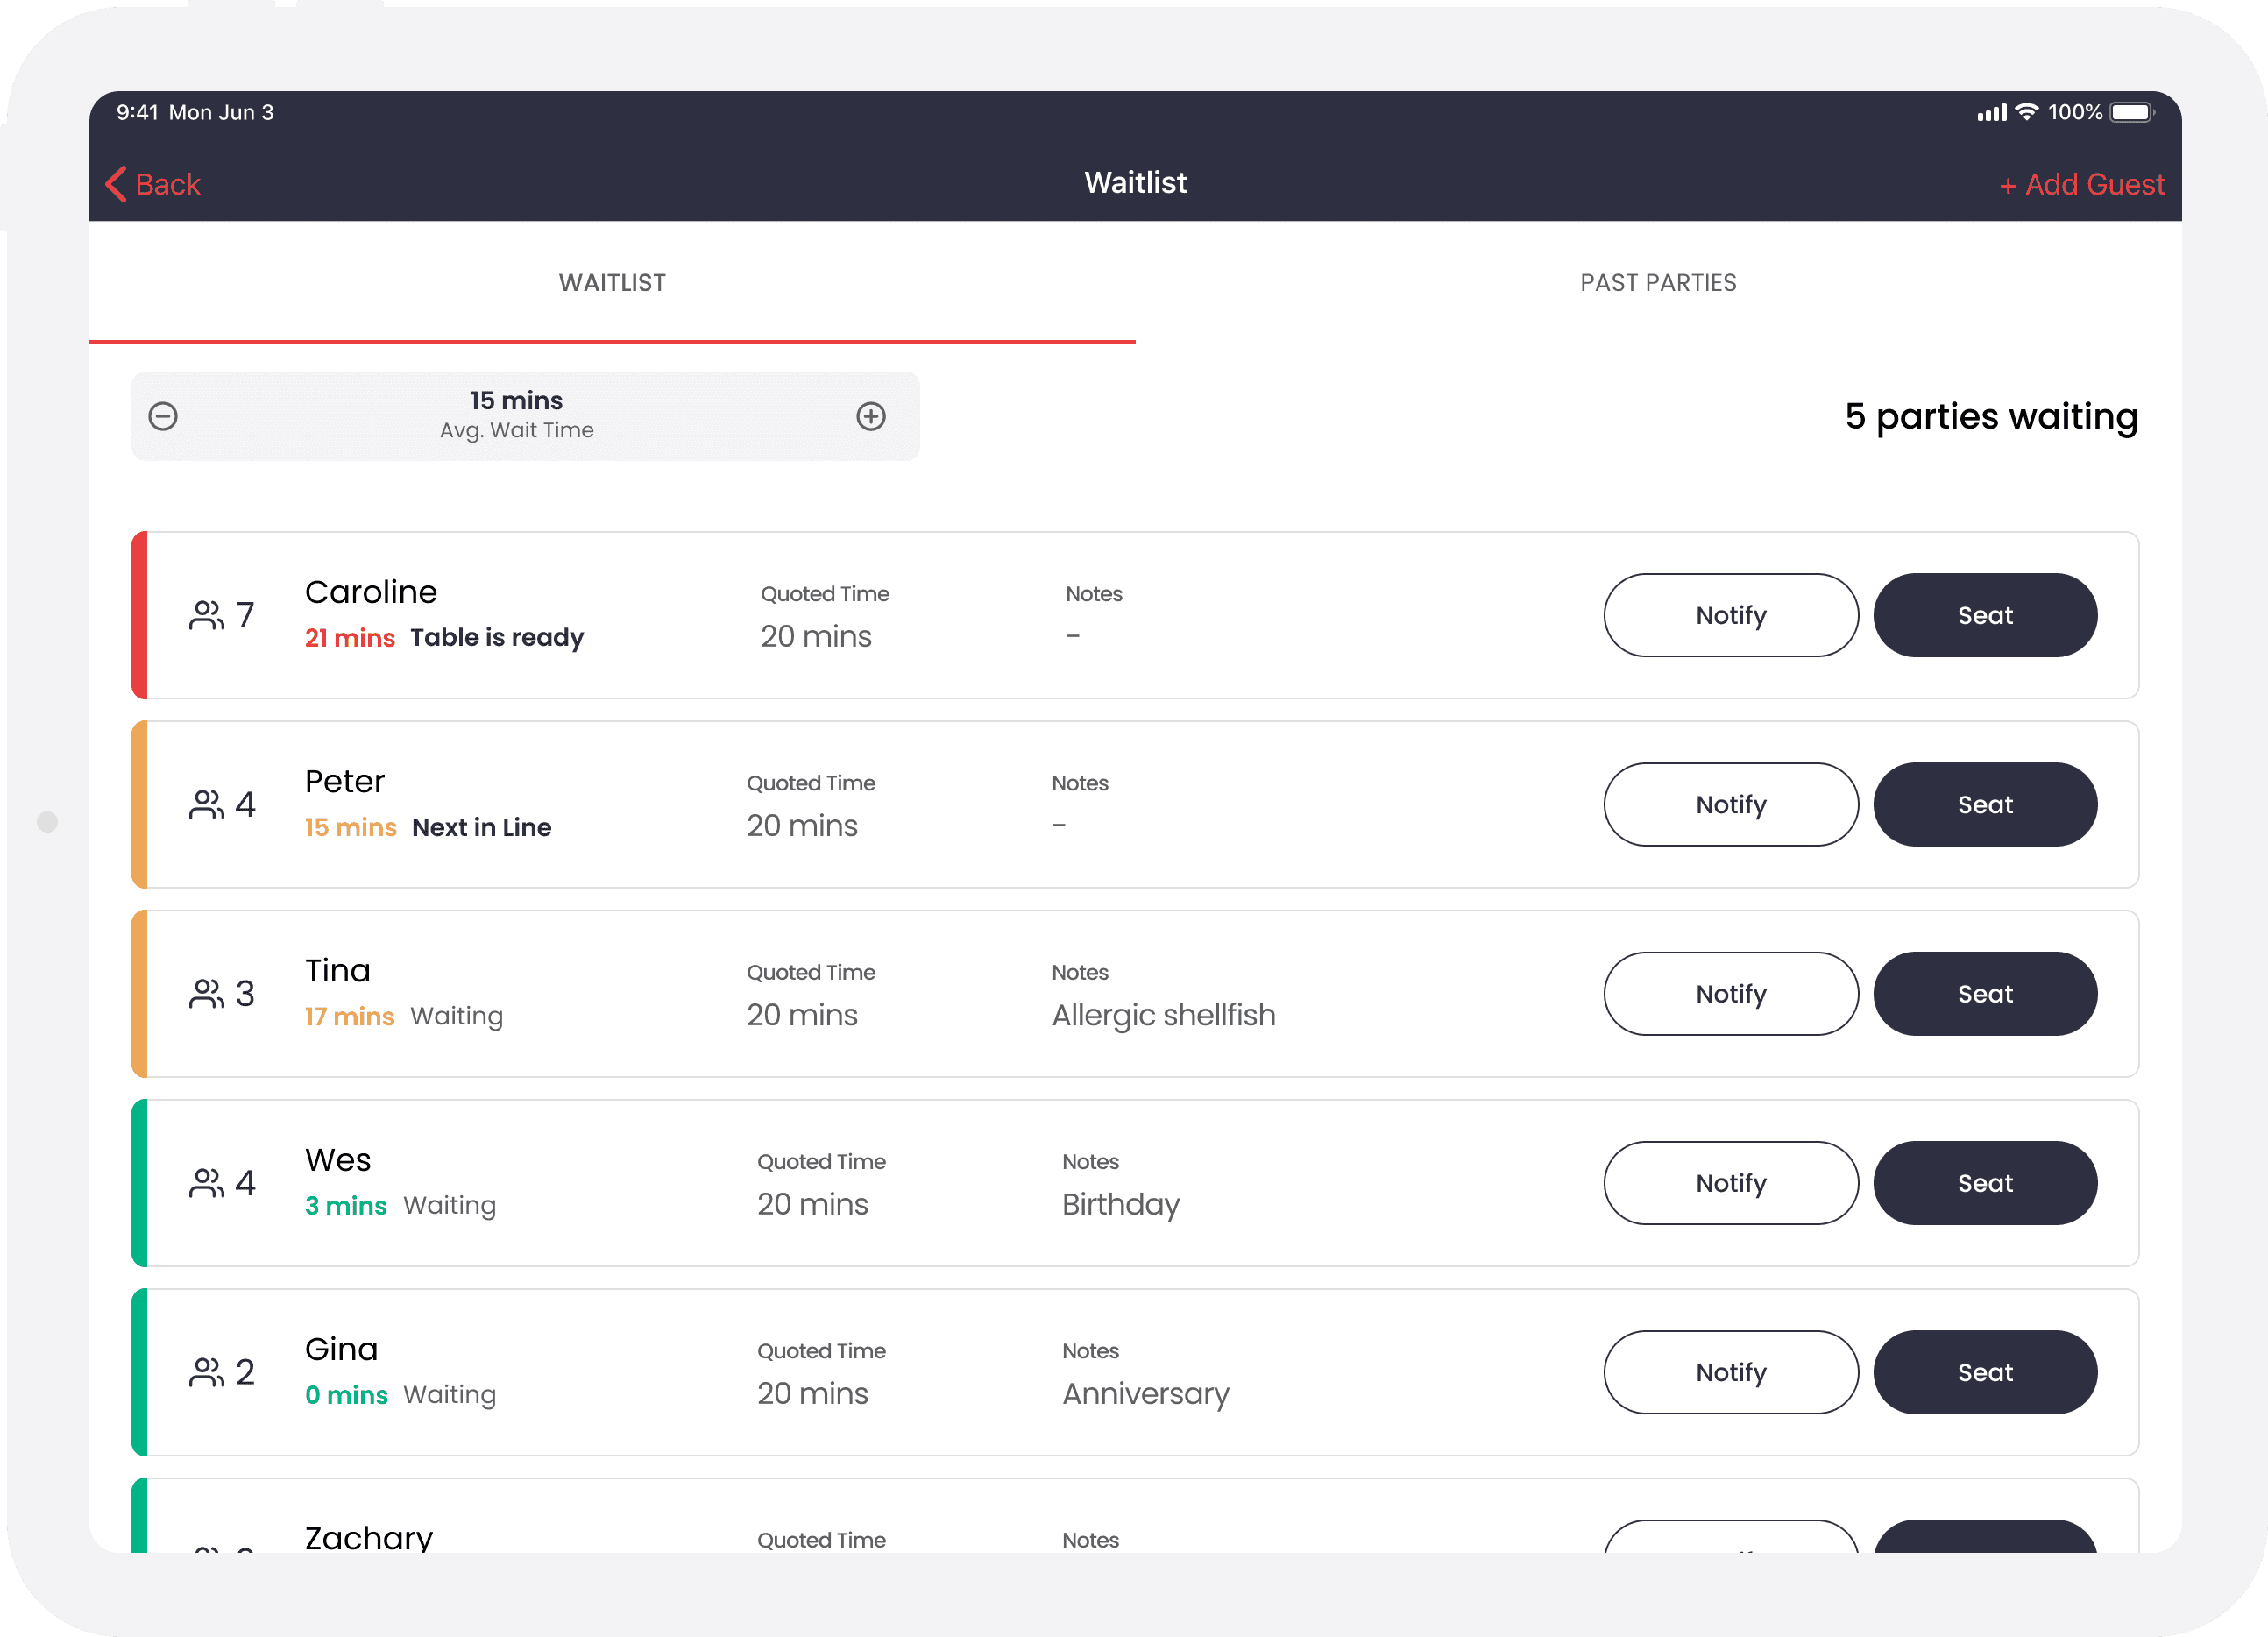The image size is (2268, 1637).
Task: Click party size icon for Caroline
Action: tap(207, 615)
